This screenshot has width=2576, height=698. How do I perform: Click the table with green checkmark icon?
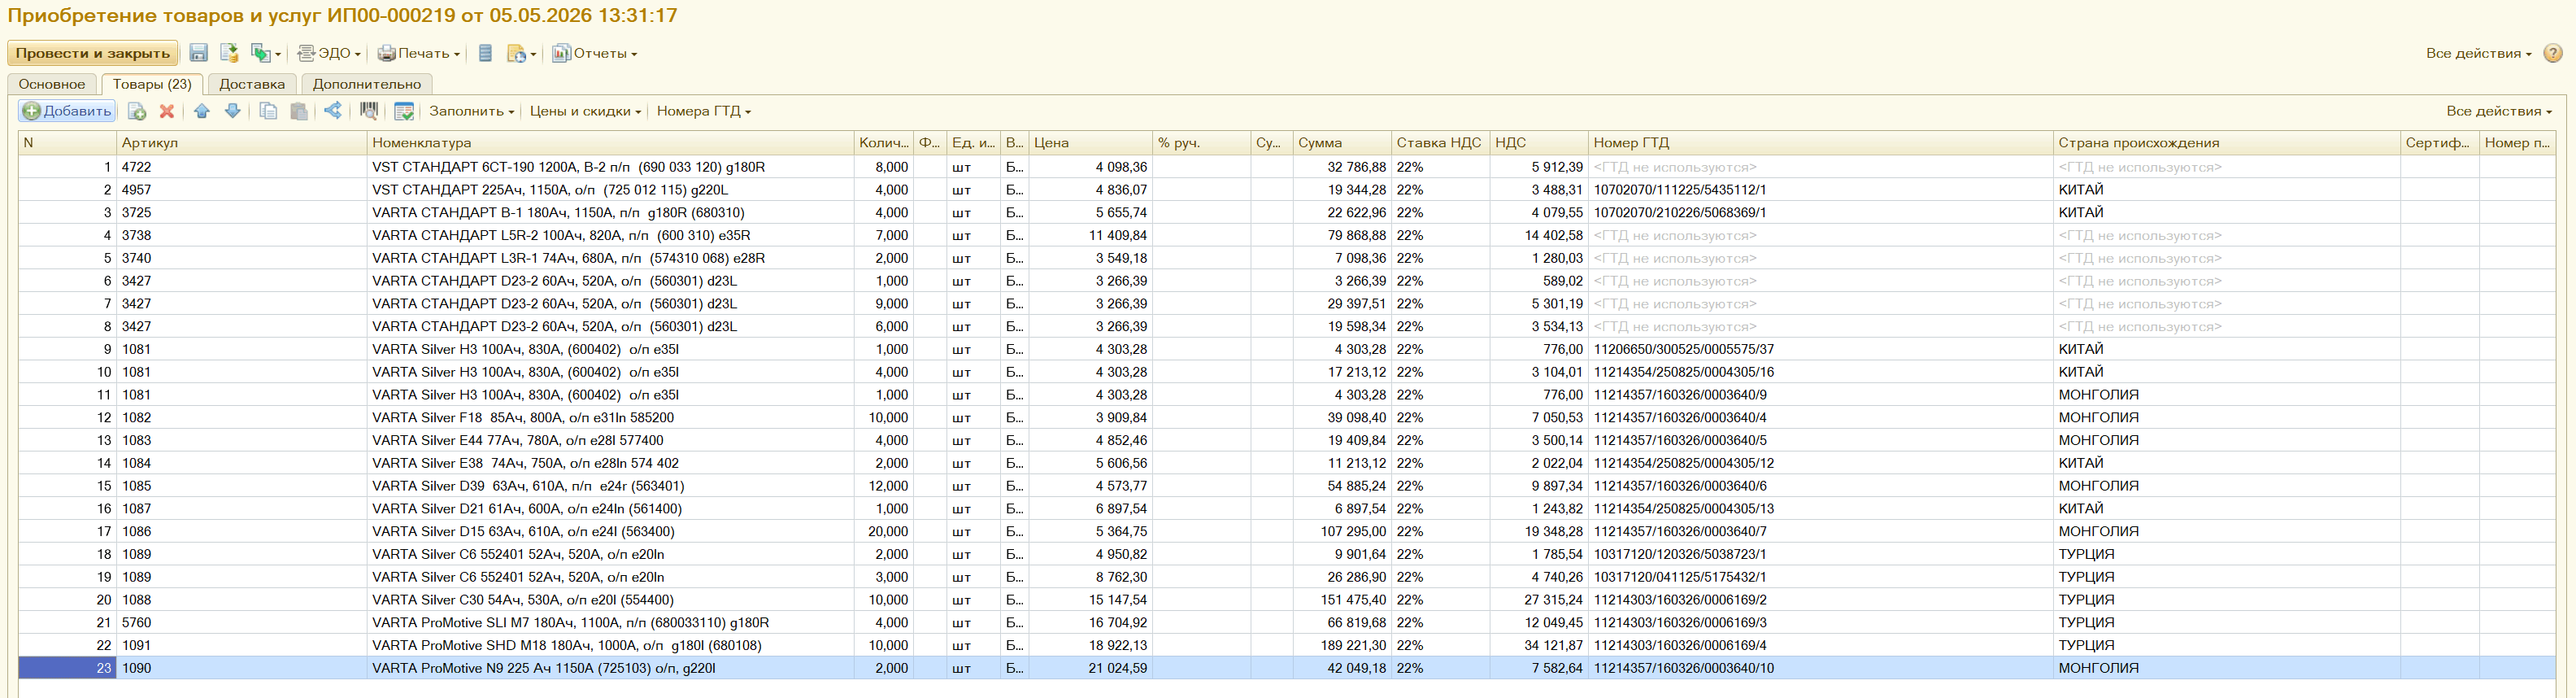tap(404, 111)
